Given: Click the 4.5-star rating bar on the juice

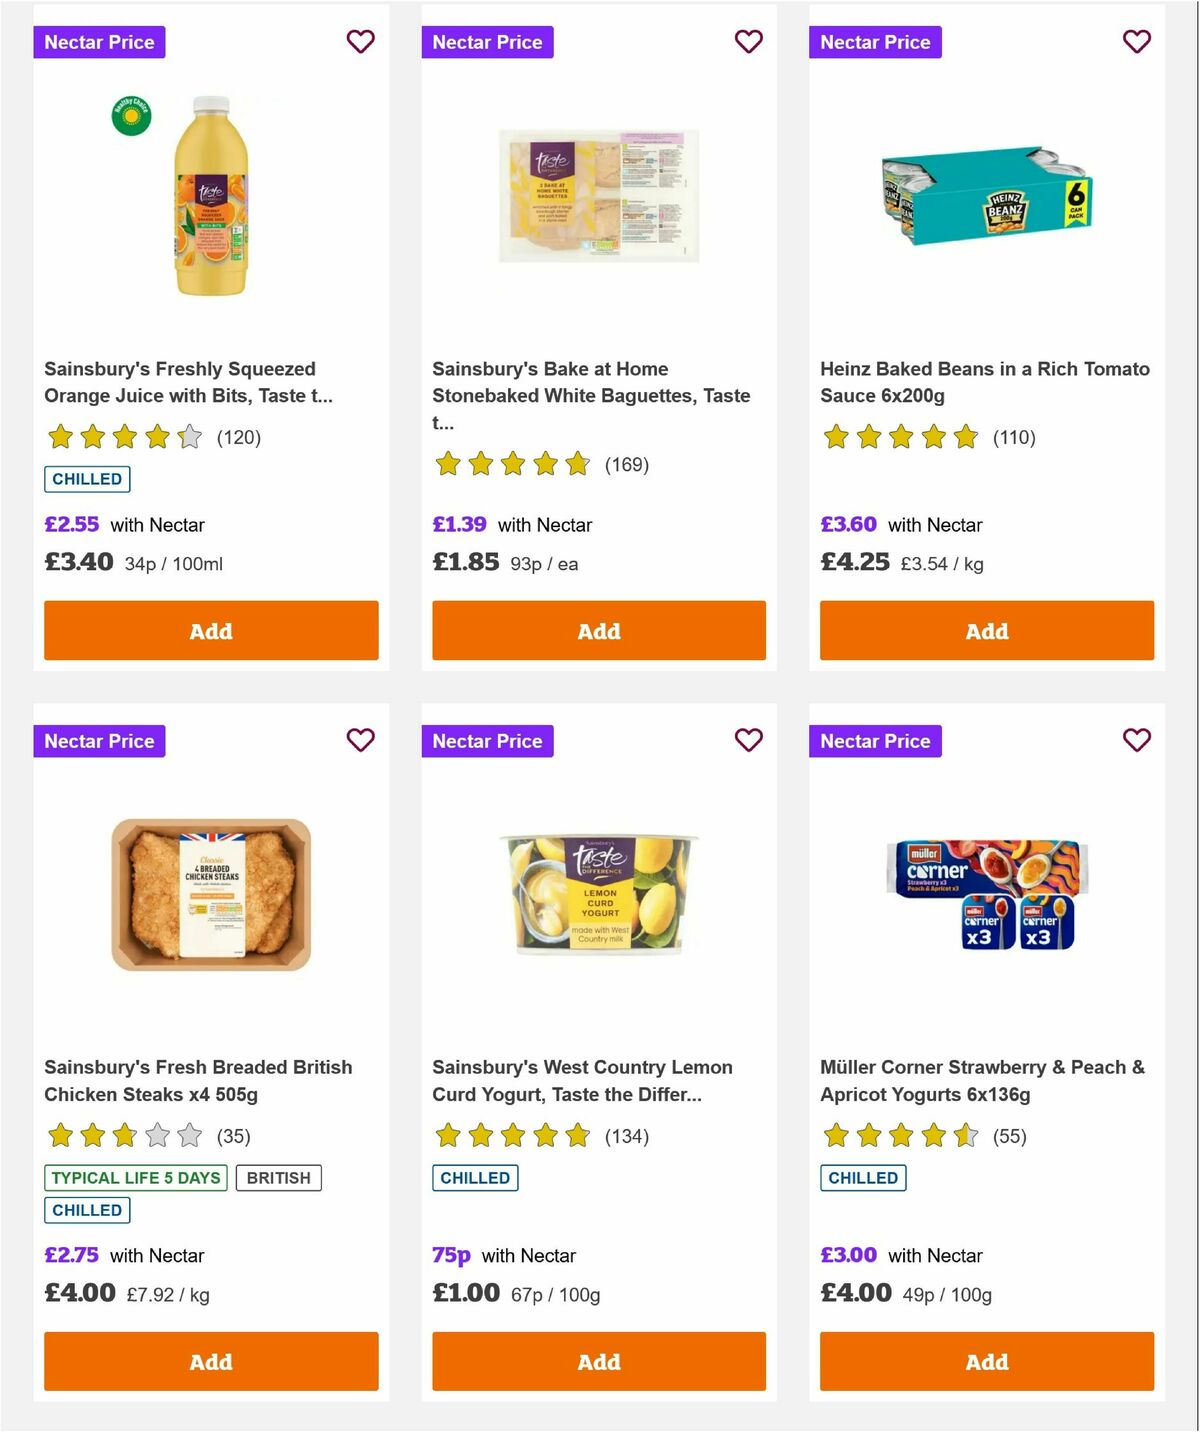Looking at the screenshot, I should (124, 437).
